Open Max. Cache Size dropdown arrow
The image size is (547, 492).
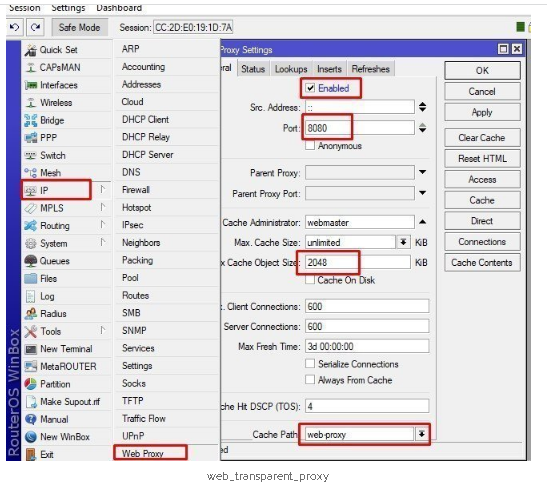coord(403,242)
